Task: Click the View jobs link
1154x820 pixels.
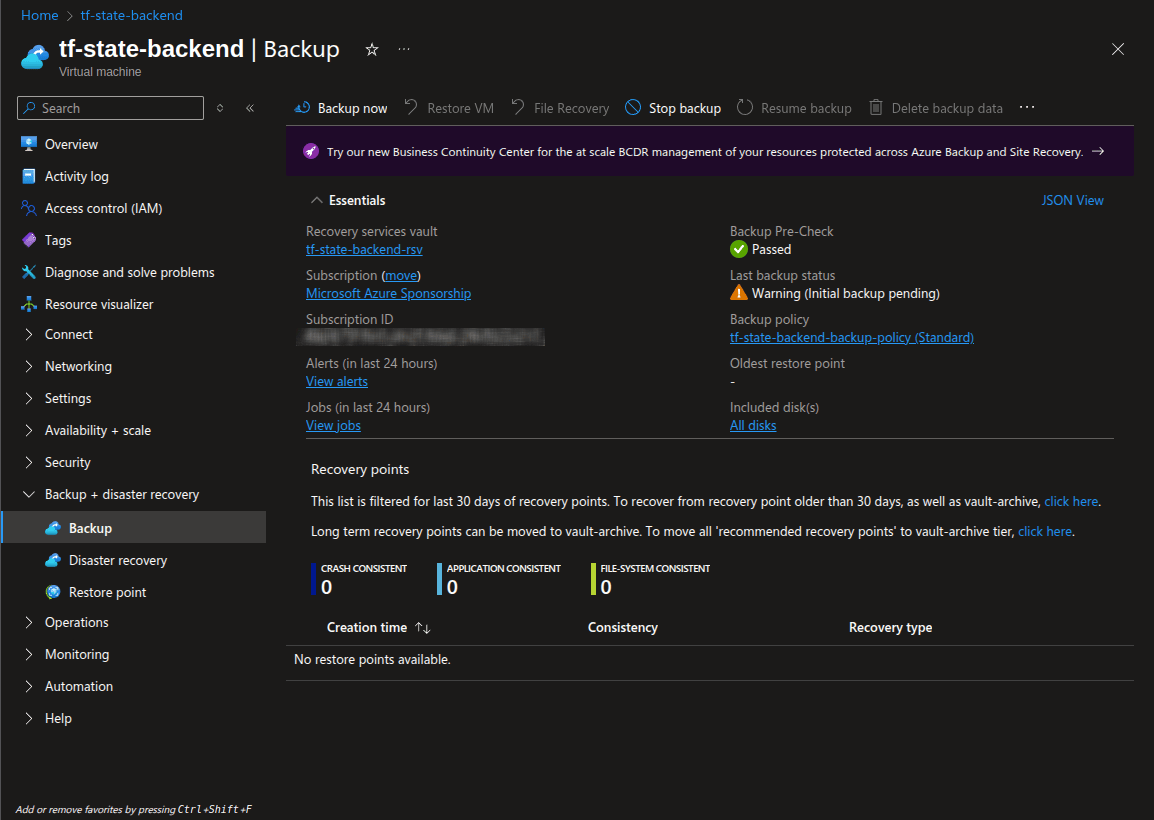Action: [x=333, y=425]
